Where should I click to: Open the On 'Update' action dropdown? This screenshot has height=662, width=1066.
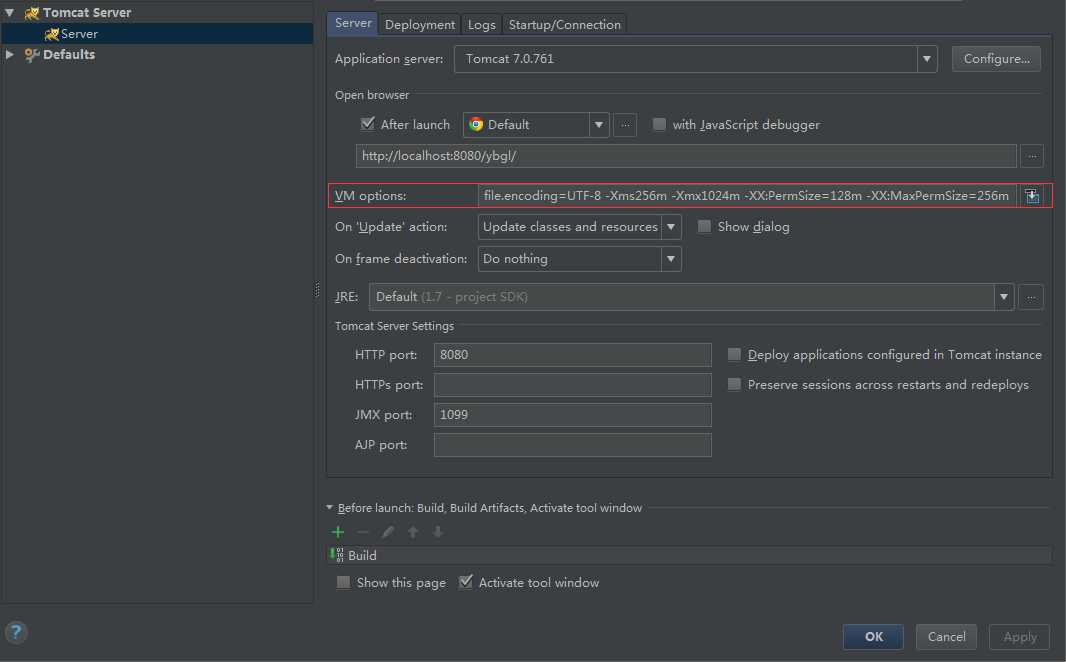[x=671, y=227]
